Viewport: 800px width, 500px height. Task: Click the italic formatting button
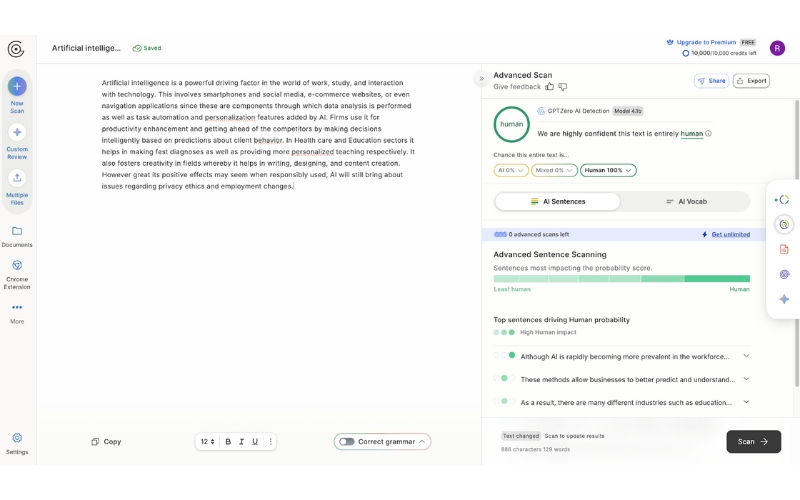click(241, 442)
